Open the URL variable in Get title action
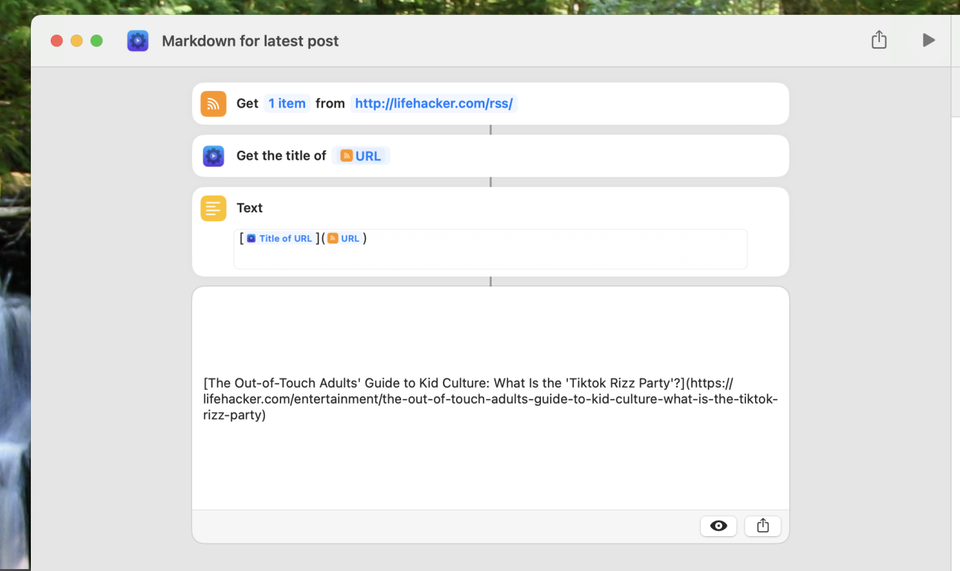The width and height of the screenshot is (960, 571). [361, 156]
